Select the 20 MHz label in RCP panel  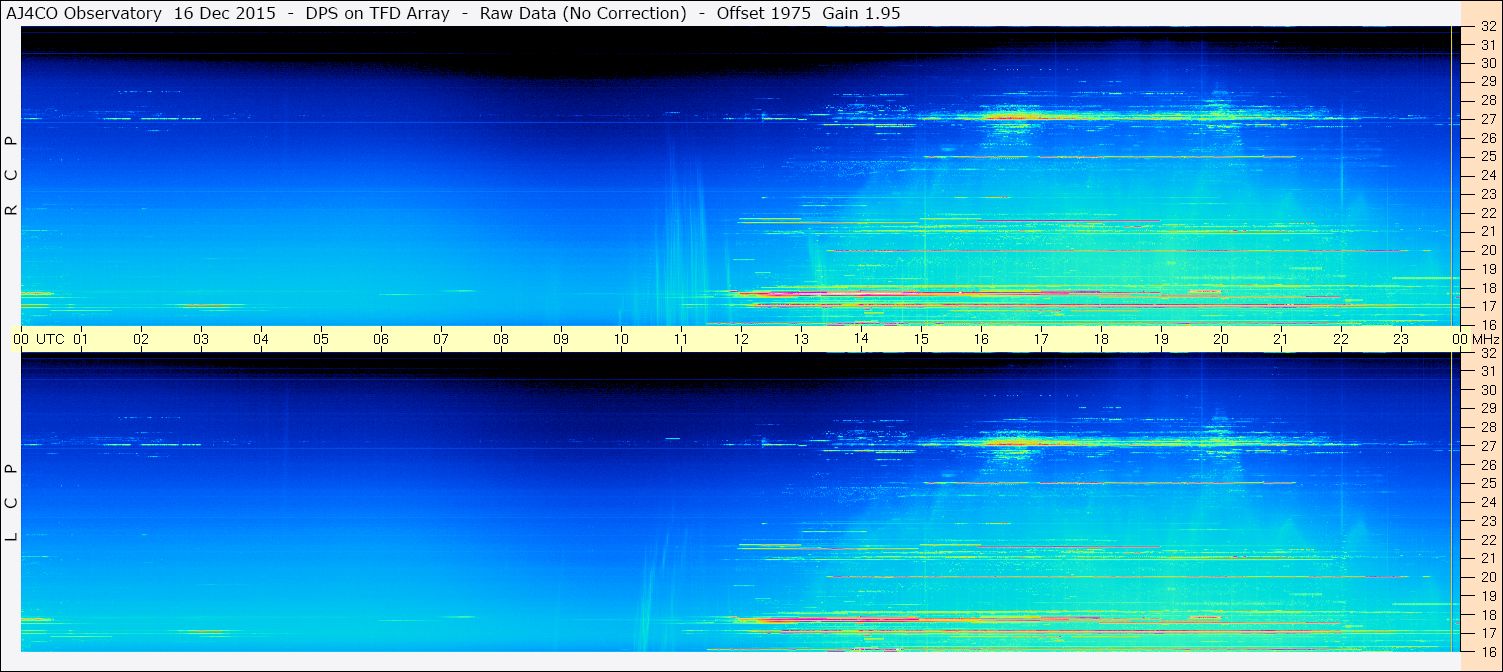click(1488, 250)
